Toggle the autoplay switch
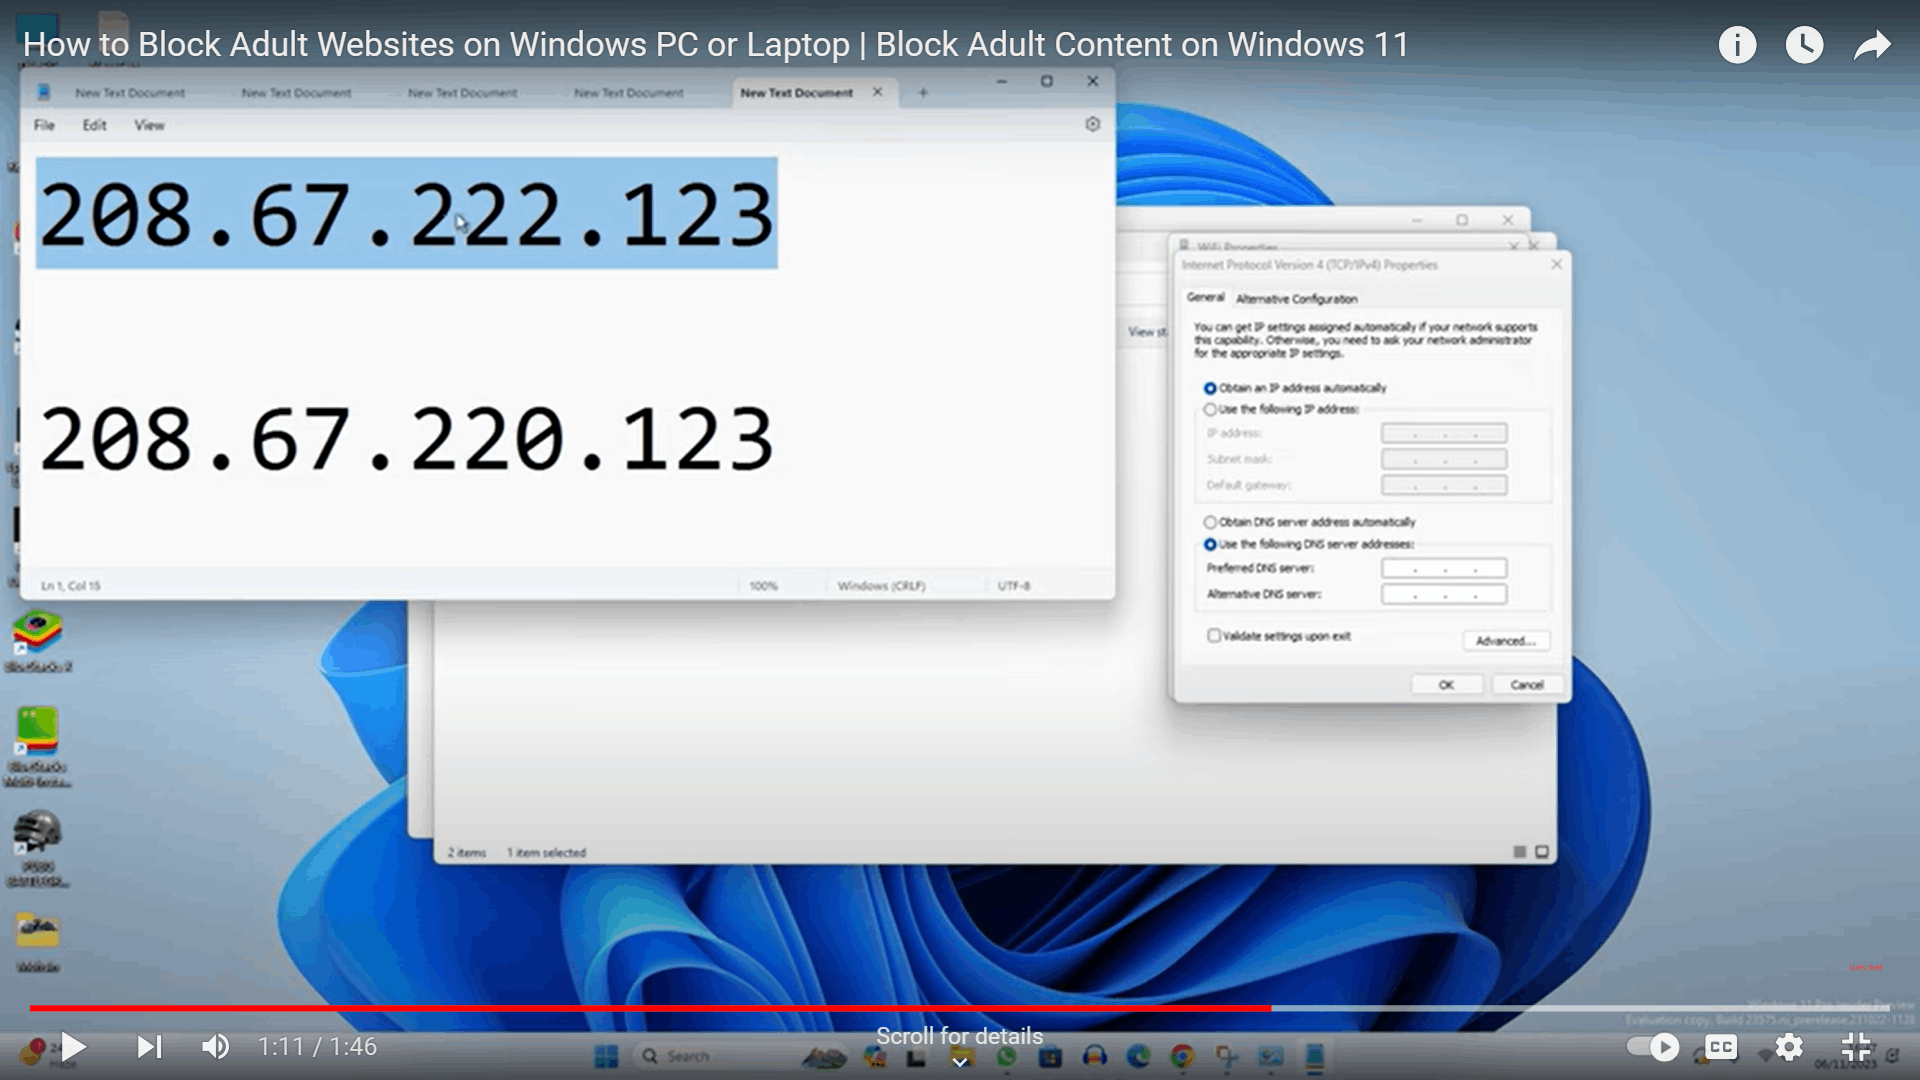1920x1080 pixels. point(1652,1047)
